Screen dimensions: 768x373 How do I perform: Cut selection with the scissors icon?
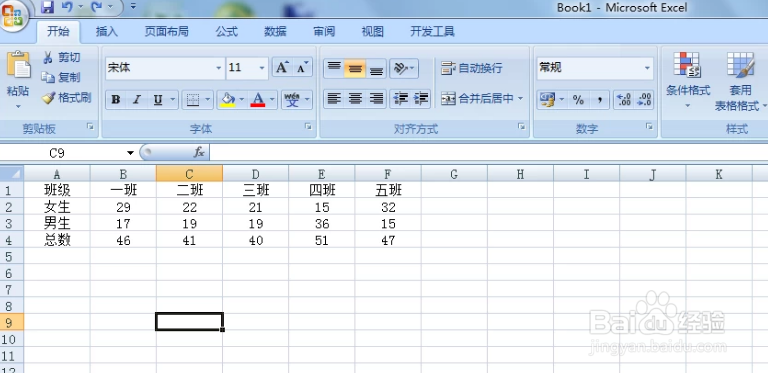48,57
